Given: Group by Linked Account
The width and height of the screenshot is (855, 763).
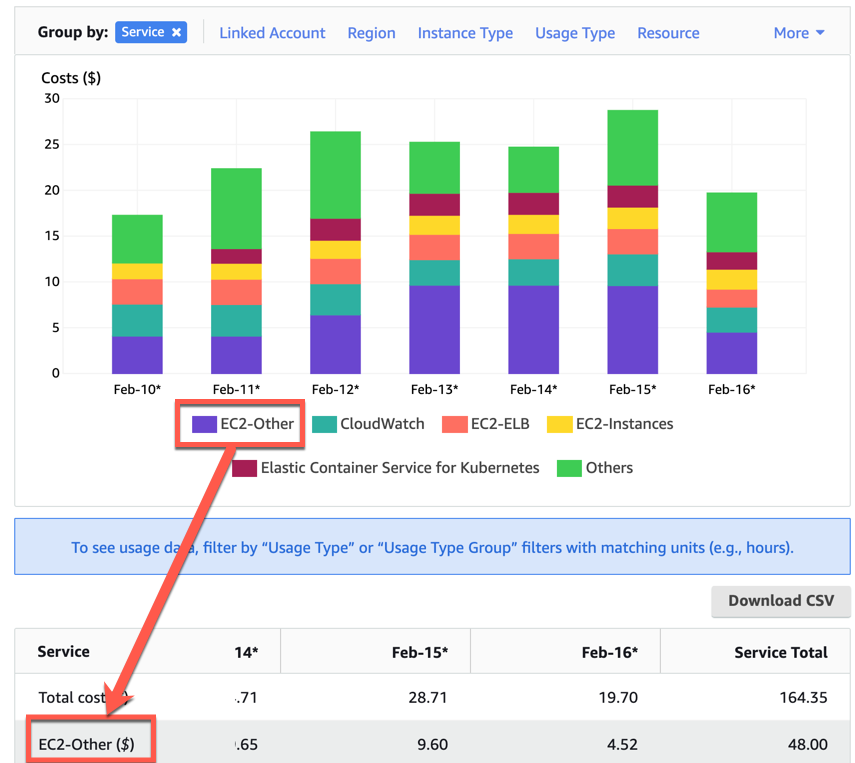Looking at the screenshot, I should pyautogui.click(x=272, y=33).
